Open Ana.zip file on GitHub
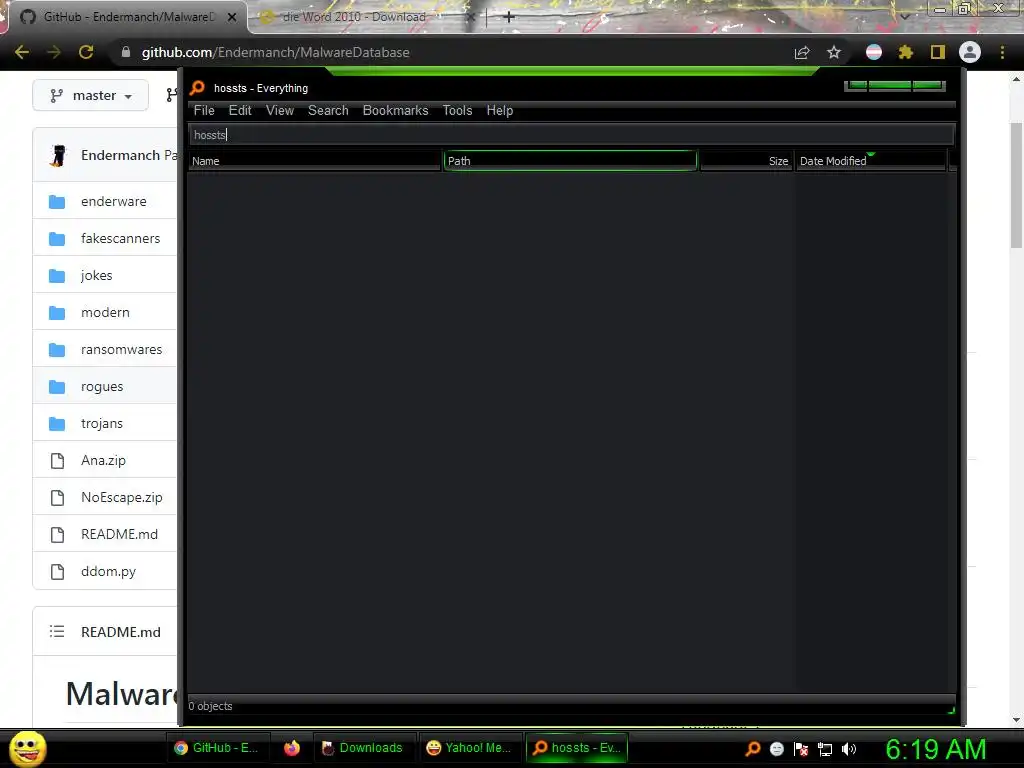Screen dimensions: 1024x768 [103, 460]
